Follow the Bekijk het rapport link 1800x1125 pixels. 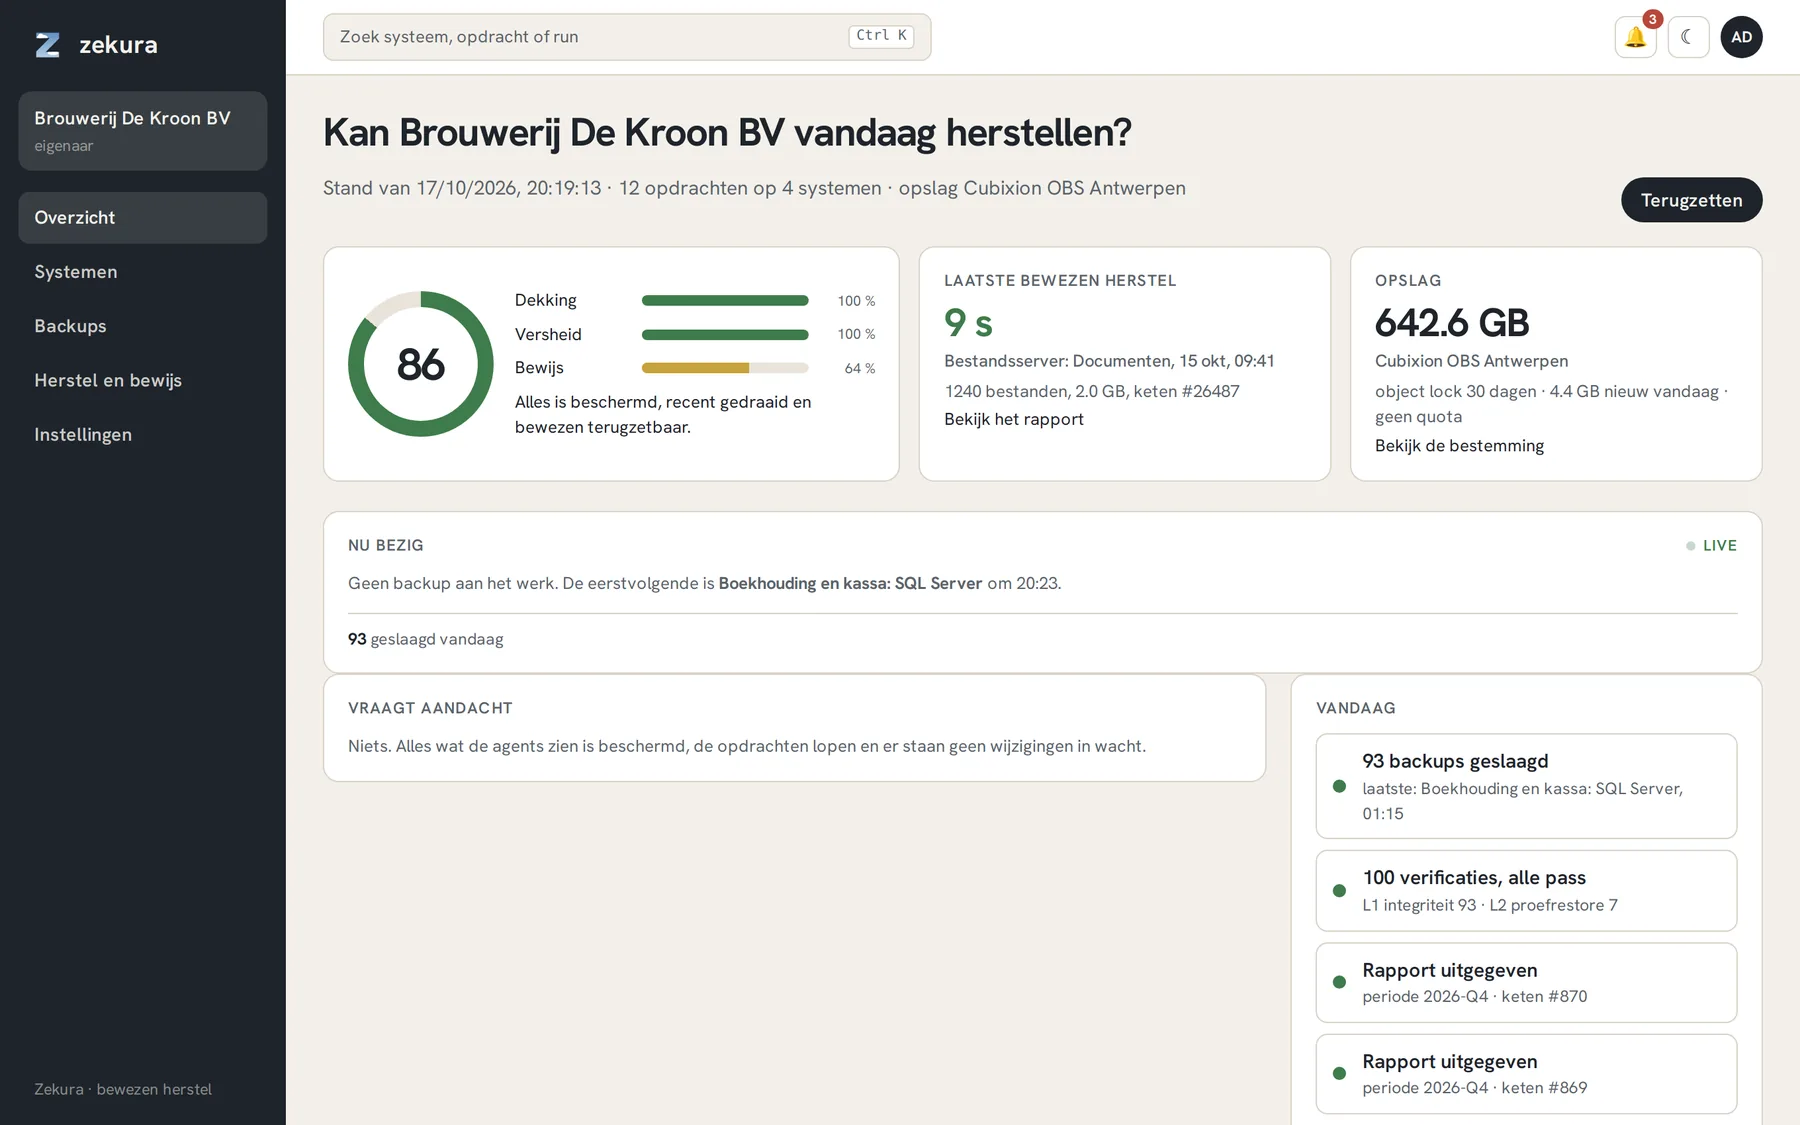pyautogui.click(x=1014, y=419)
